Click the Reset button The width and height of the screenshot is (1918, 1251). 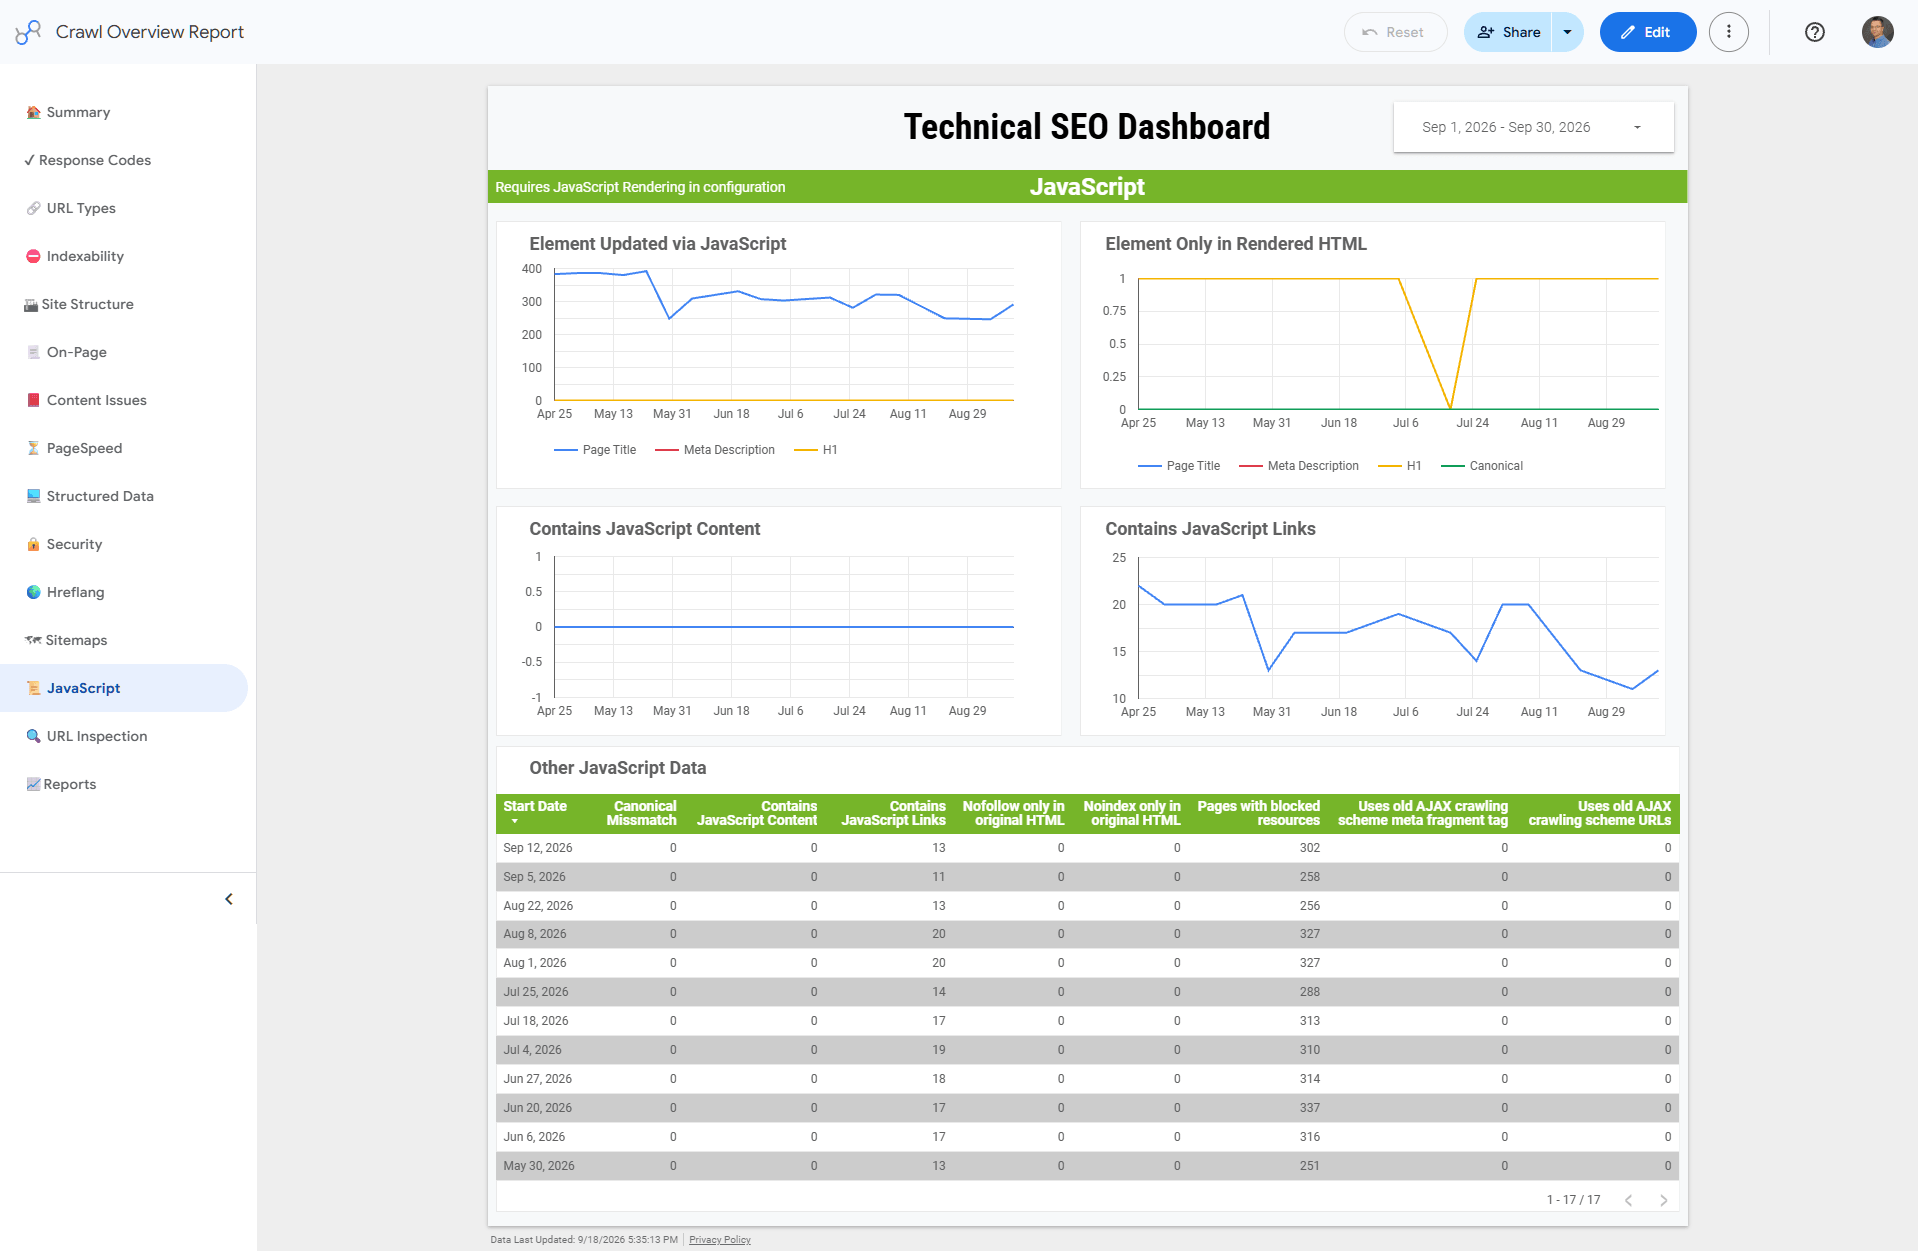(x=1395, y=32)
